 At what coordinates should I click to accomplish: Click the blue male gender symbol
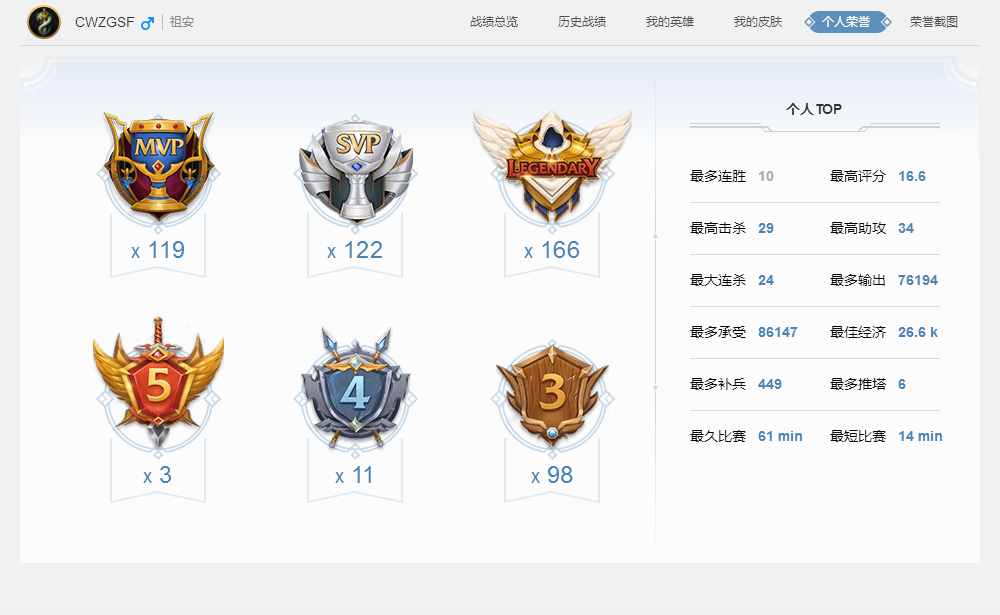[x=147, y=23]
